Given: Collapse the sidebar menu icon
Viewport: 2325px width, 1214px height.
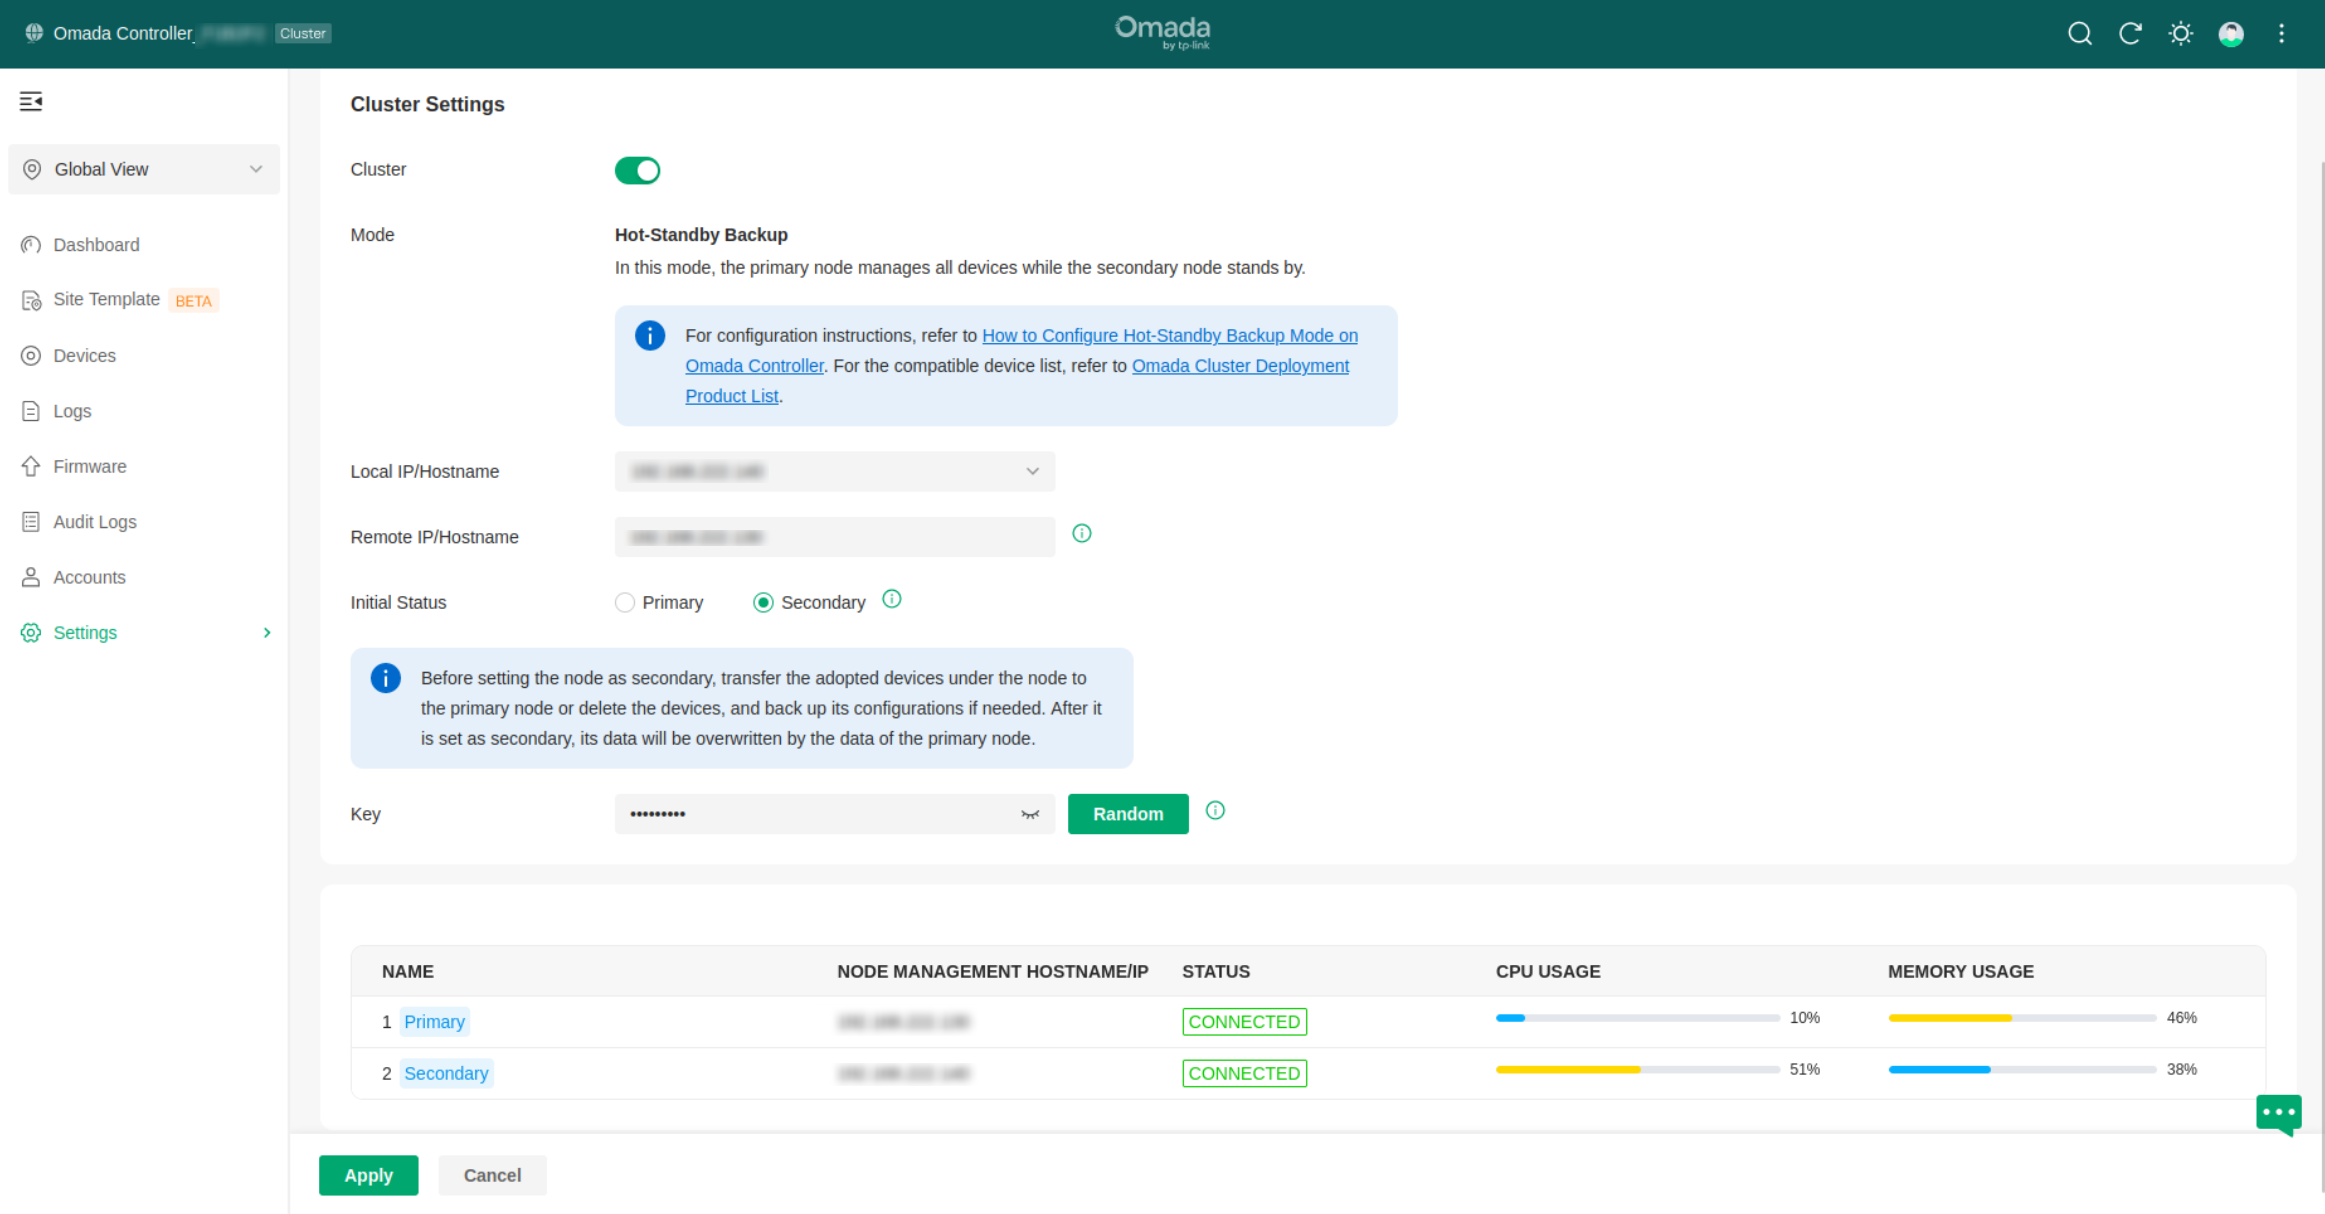Looking at the screenshot, I should pyautogui.click(x=31, y=101).
